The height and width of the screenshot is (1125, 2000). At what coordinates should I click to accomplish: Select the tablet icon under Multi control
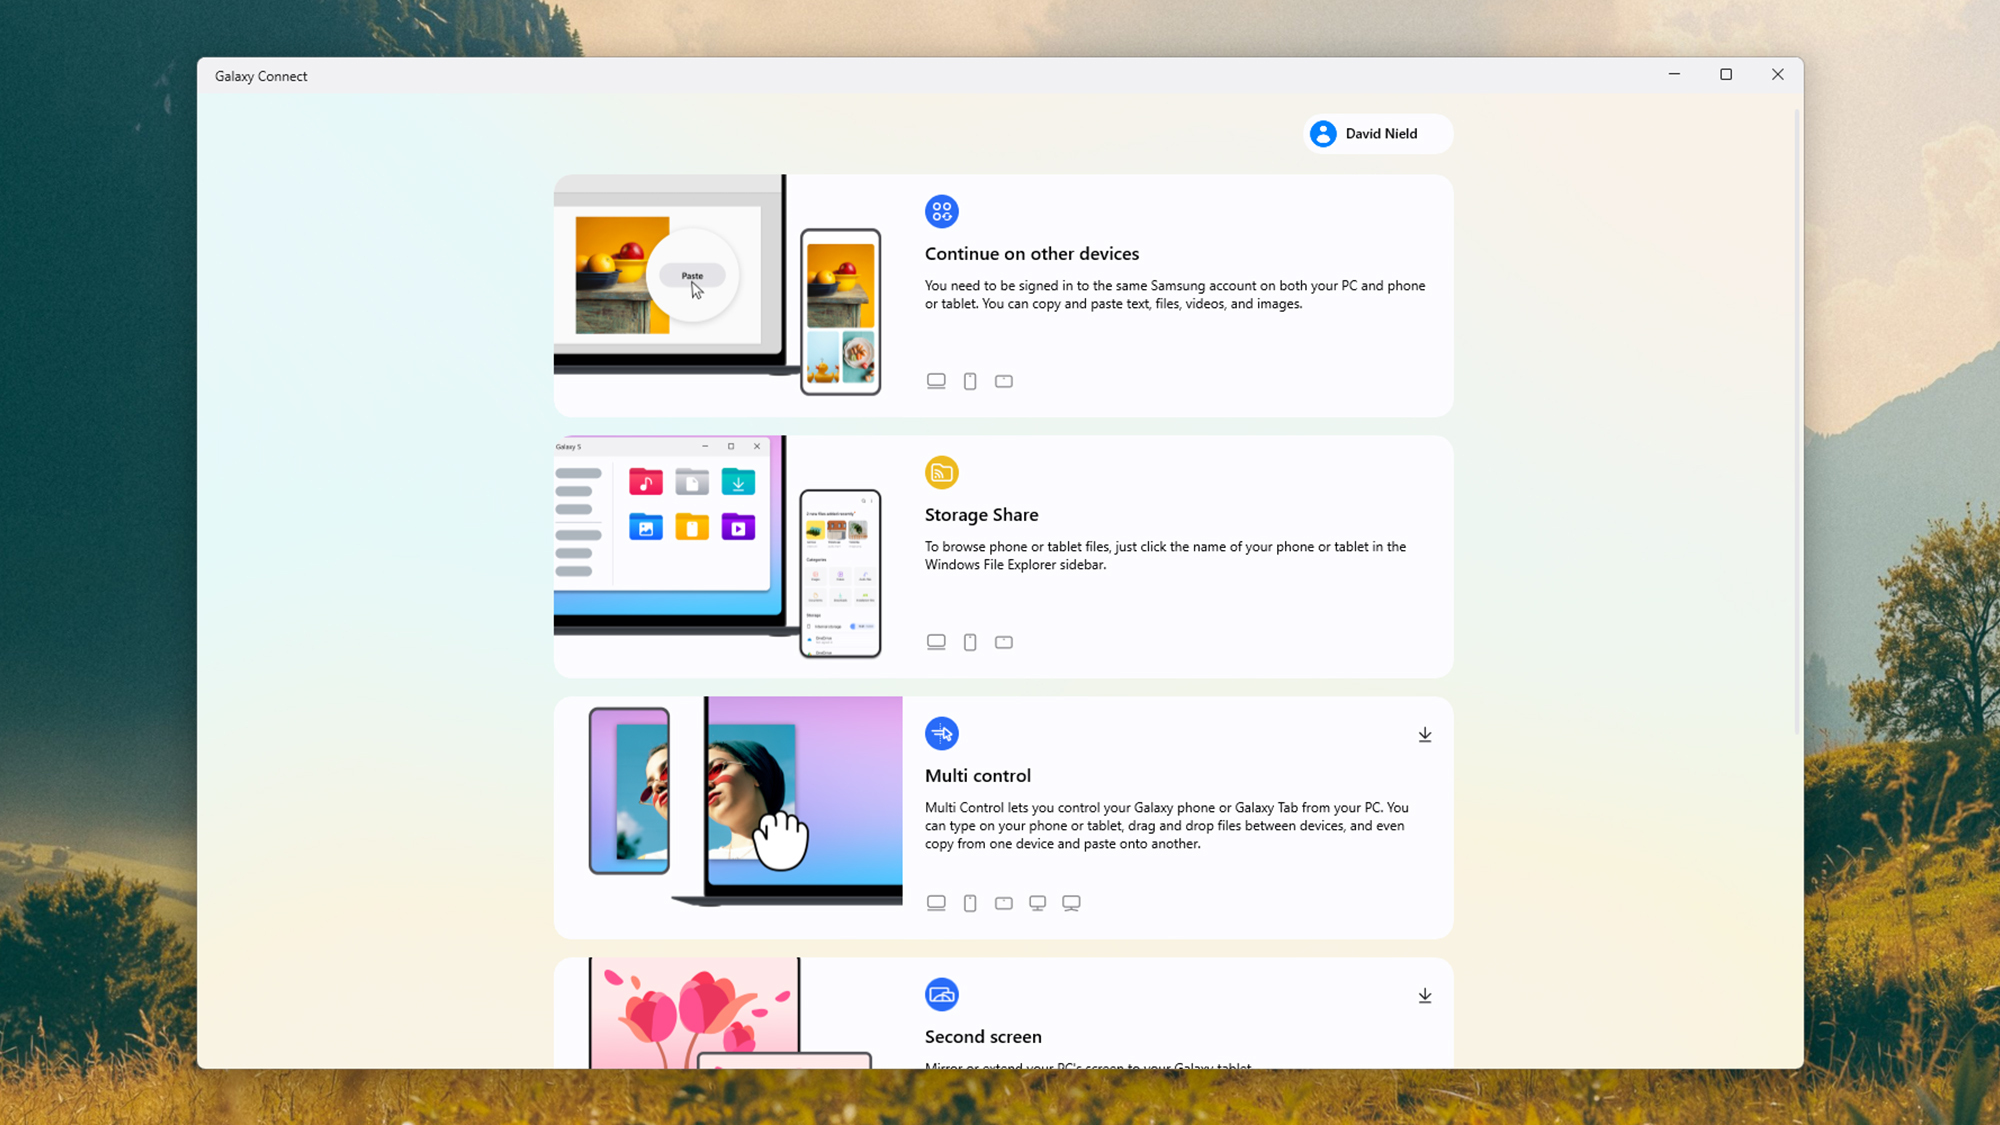click(x=1003, y=902)
